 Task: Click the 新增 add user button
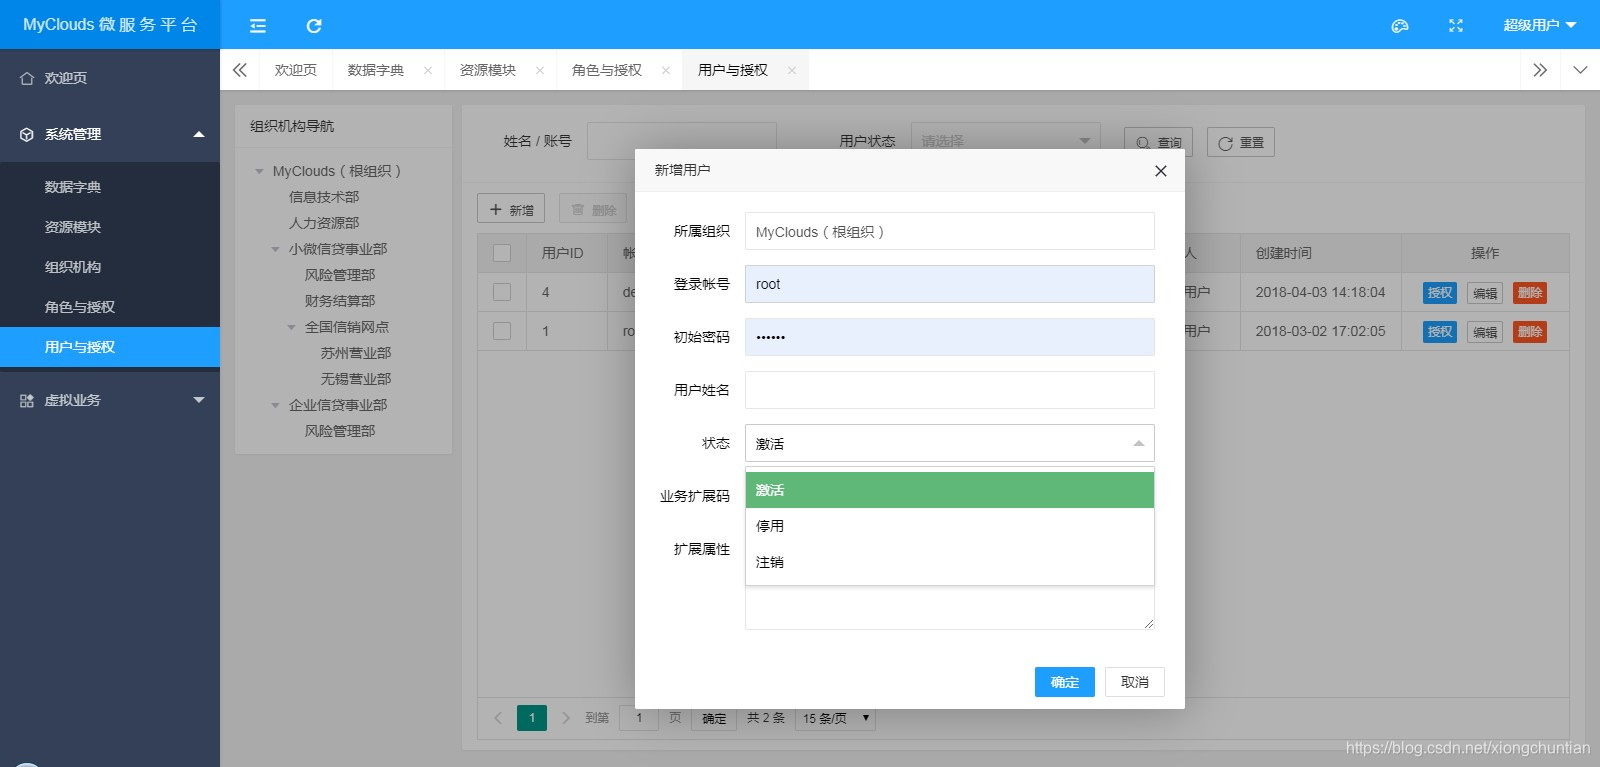pos(511,209)
